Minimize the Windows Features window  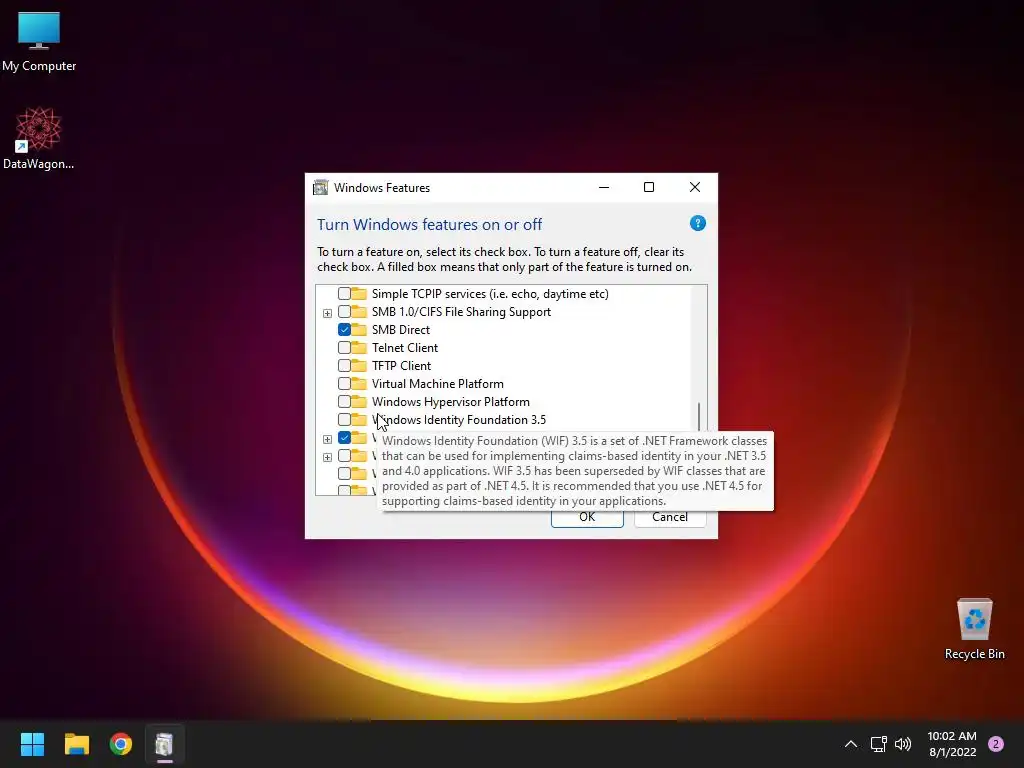click(604, 187)
